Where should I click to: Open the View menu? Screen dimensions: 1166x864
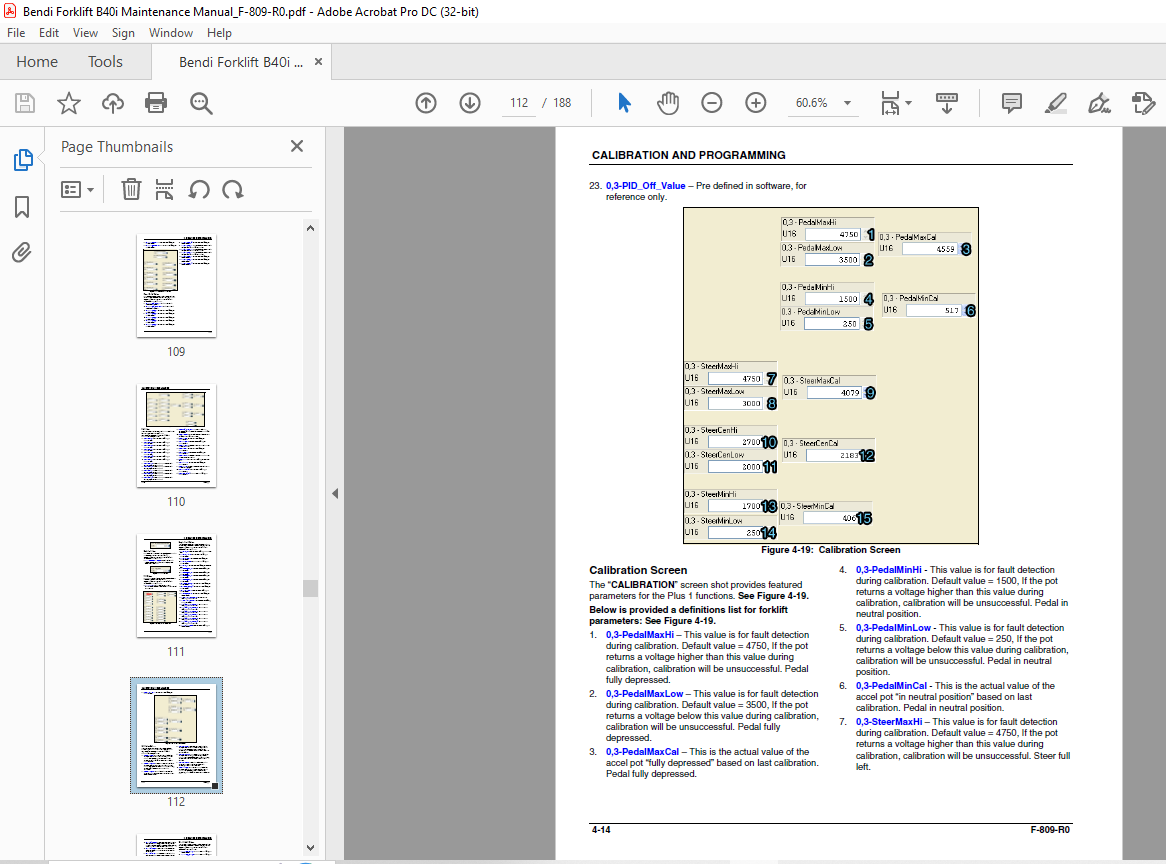pyautogui.click(x=85, y=33)
